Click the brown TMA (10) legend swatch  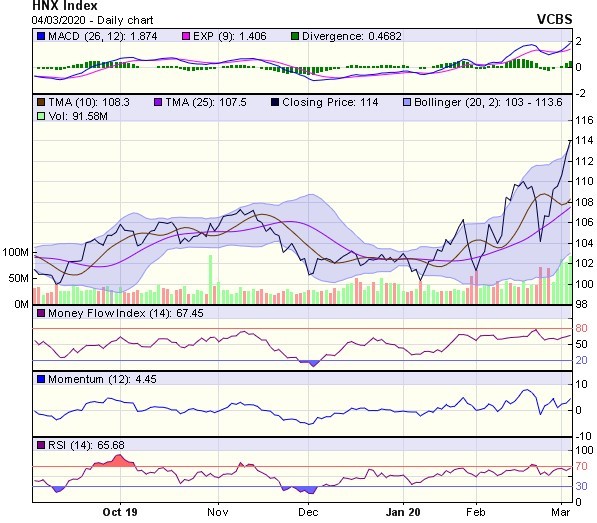(41, 102)
